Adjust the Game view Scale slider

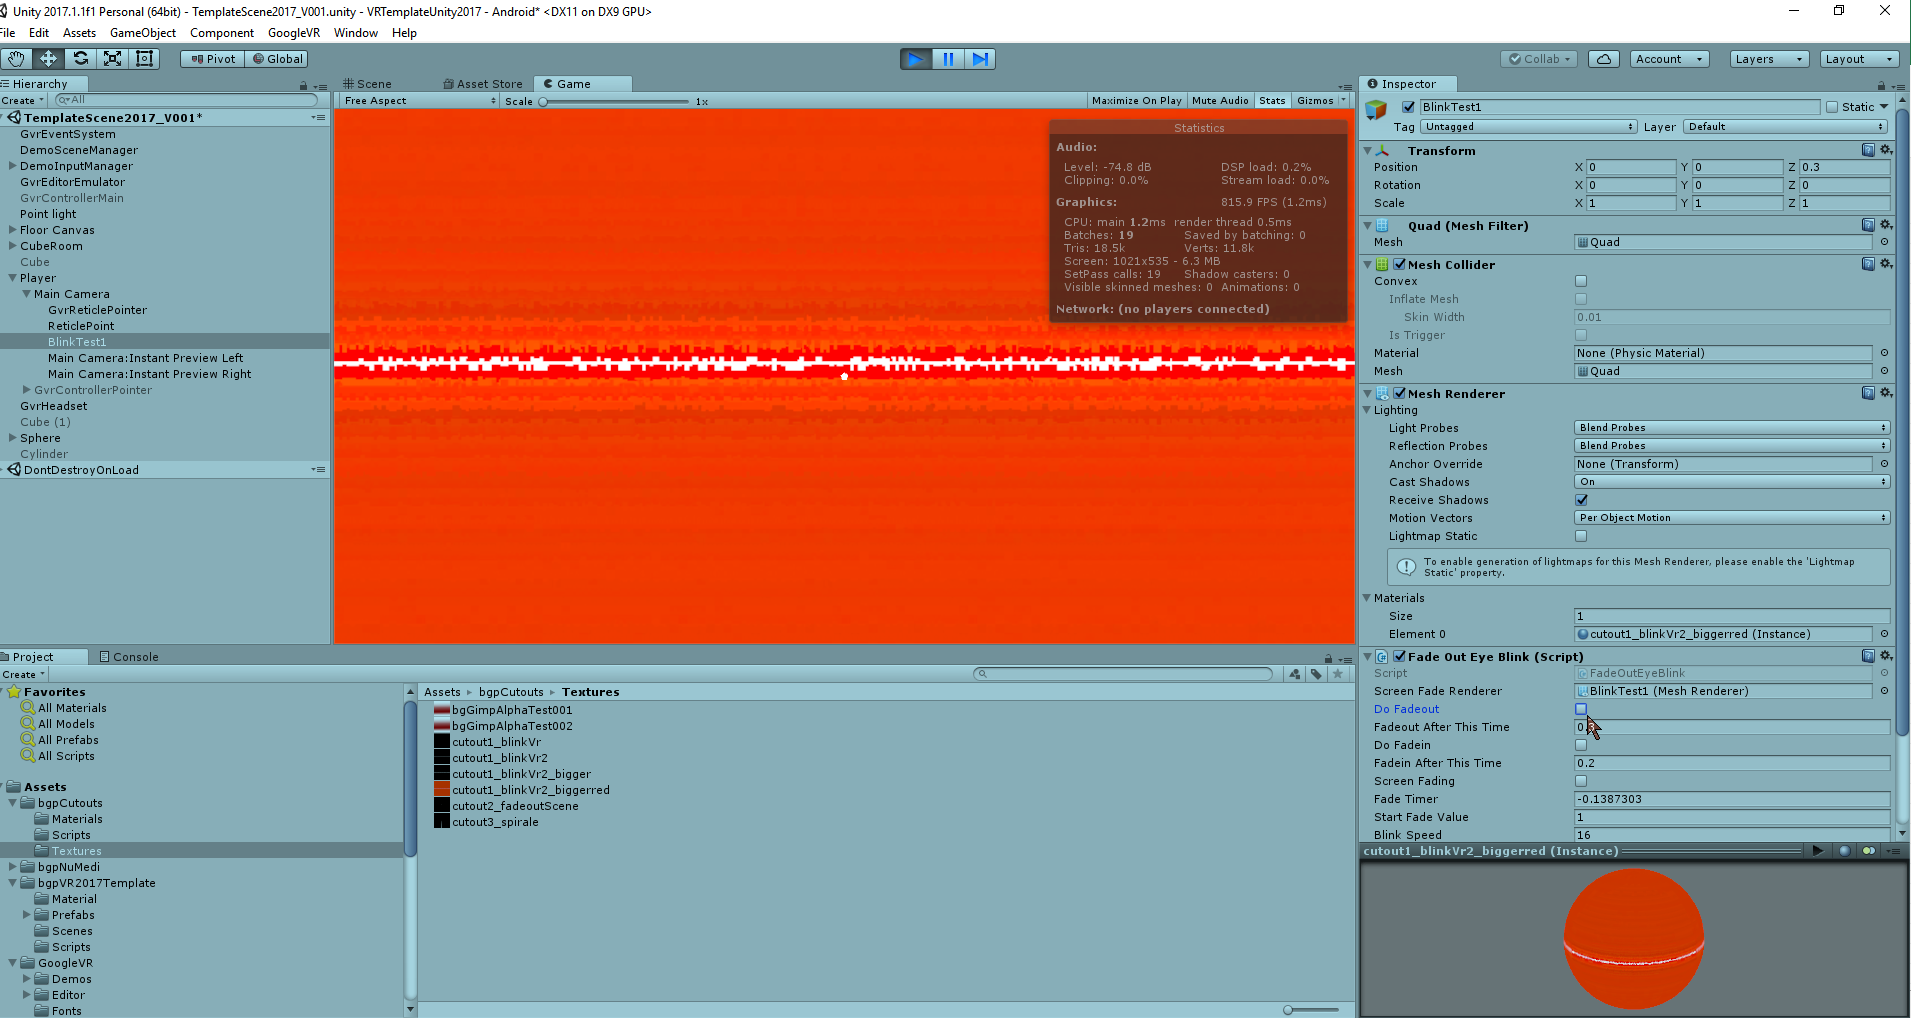544,101
